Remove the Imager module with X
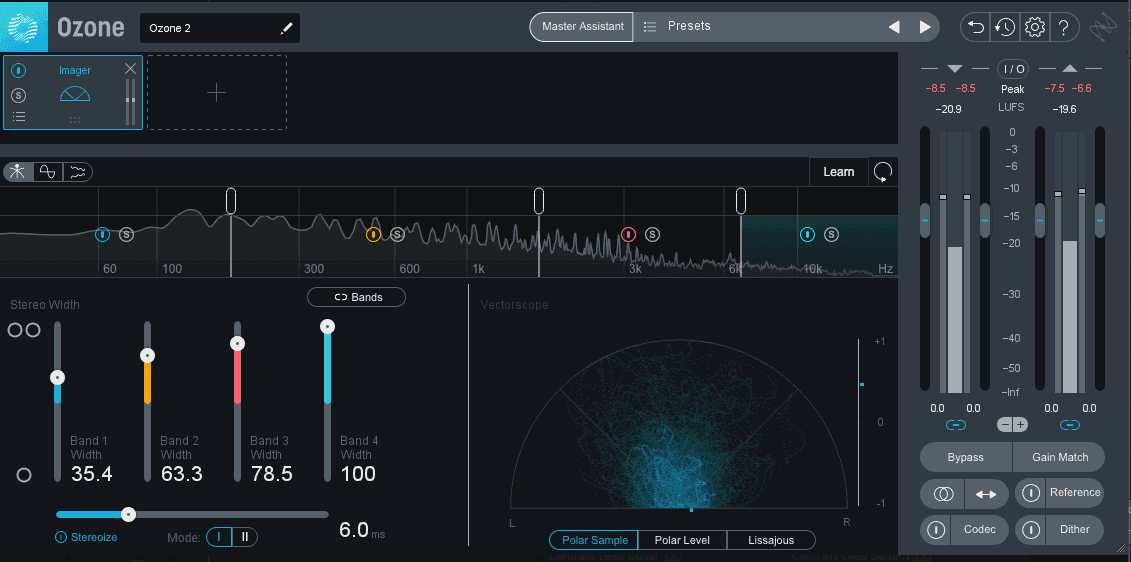Image resolution: width=1131 pixels, height=562 pixels. [x=130, y=69]
